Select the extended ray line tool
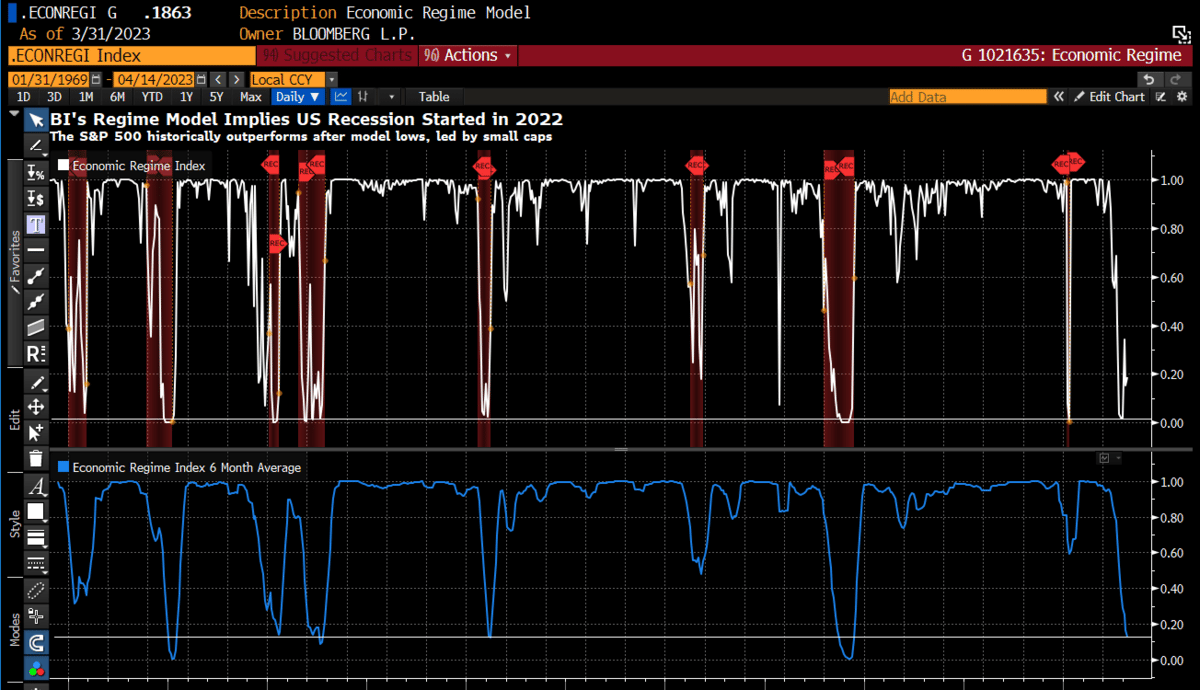Viewport: 1200px width, 690px height. point(36,301)
